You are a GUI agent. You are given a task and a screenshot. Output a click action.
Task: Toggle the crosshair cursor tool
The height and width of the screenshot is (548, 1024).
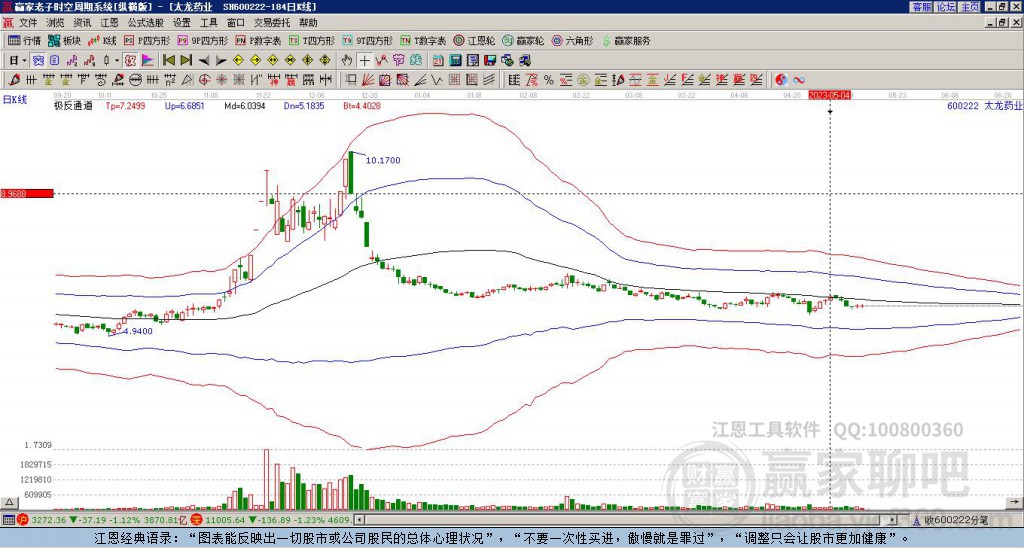[x=364, y=61]
